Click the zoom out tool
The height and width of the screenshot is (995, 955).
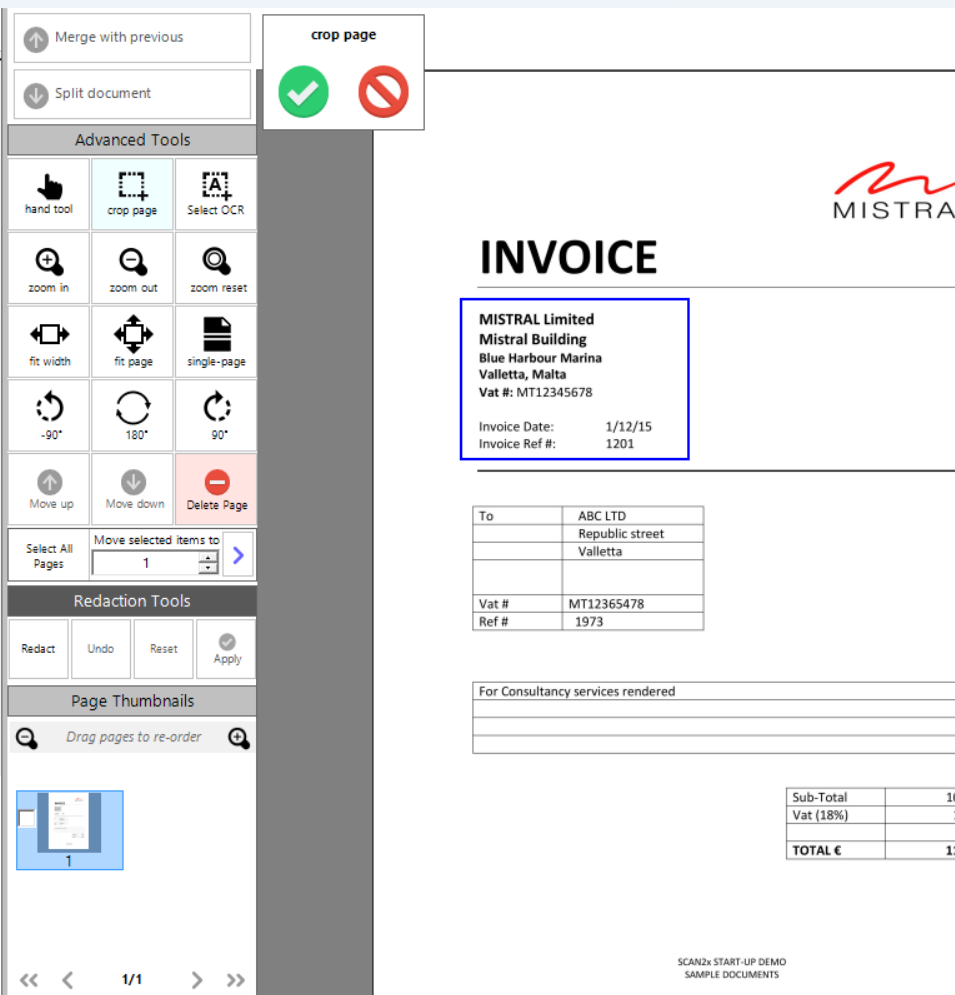(x=132, y=269)
